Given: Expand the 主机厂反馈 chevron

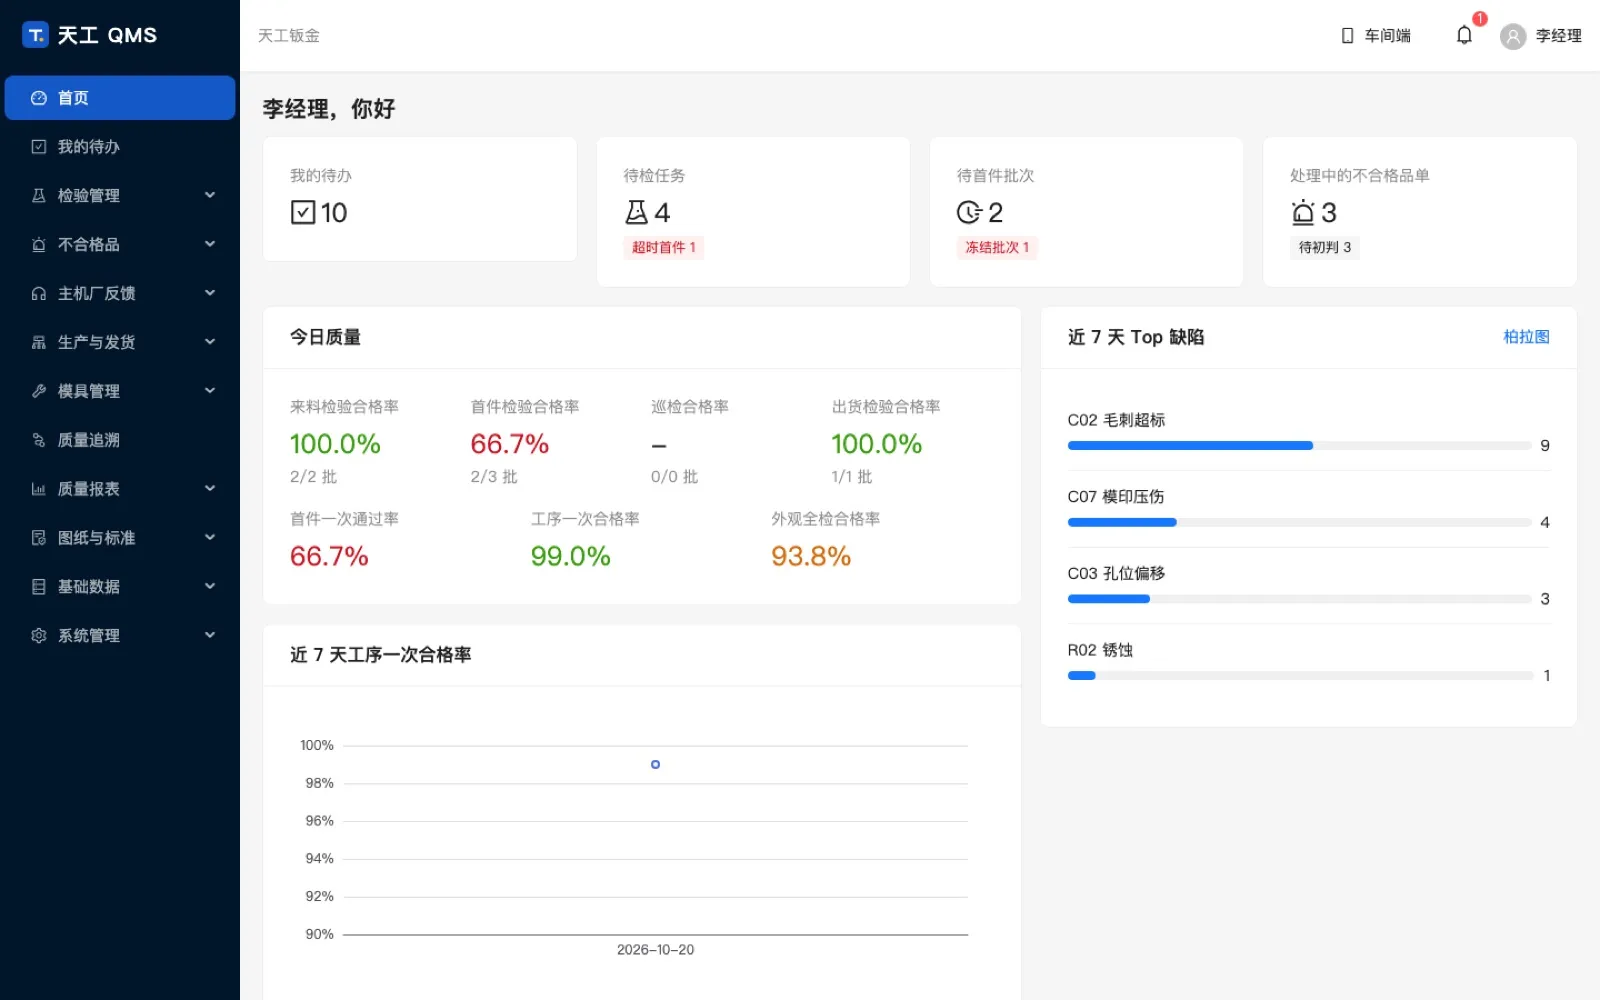Looking at the screenshot, I should tap(210, 293).
